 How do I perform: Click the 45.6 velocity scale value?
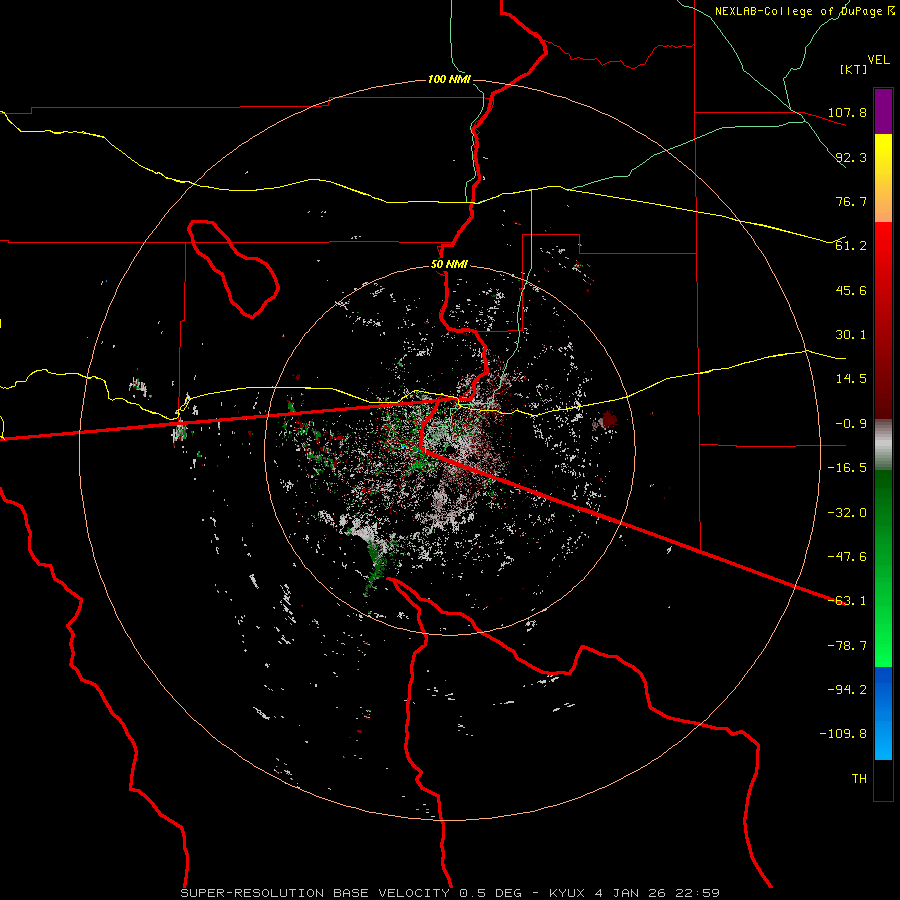tap(851, 290)
